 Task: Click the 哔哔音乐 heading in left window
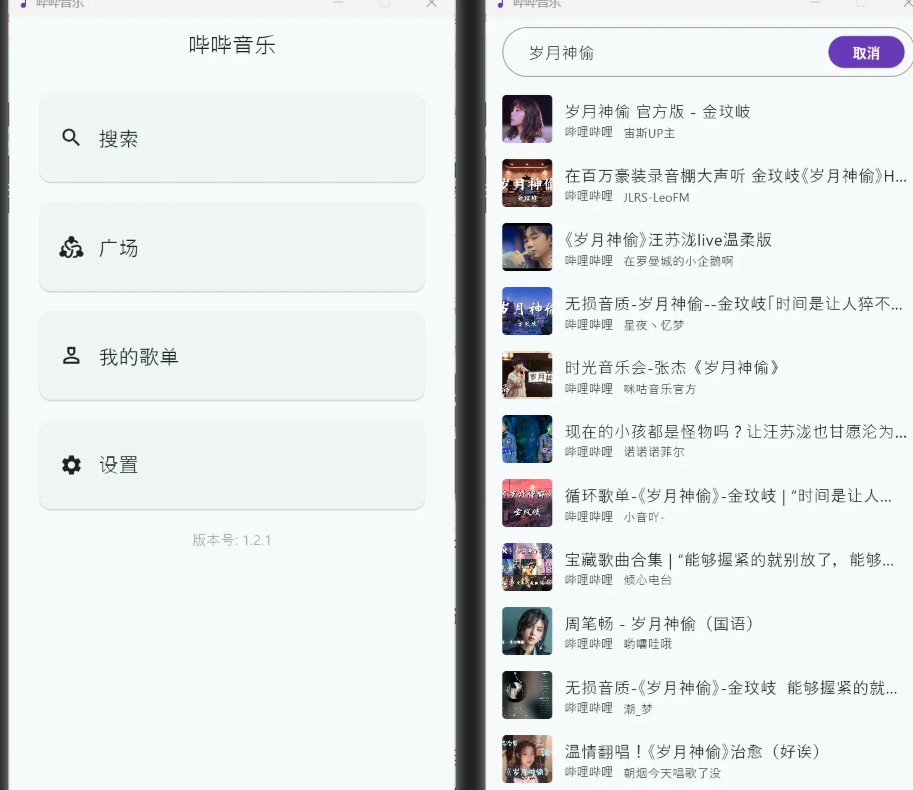pos(232,45)
